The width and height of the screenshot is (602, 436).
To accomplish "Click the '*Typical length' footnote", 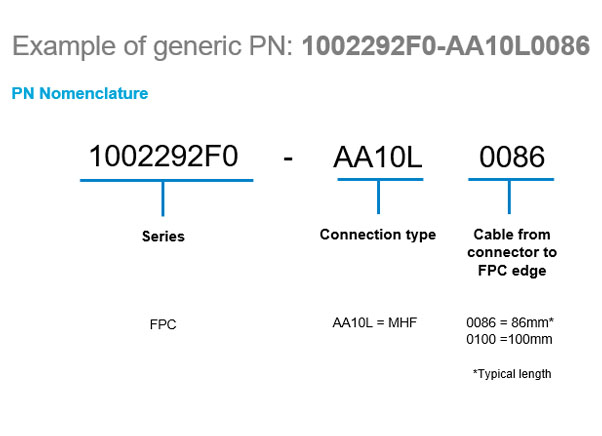I will click(x=512, y=374).
